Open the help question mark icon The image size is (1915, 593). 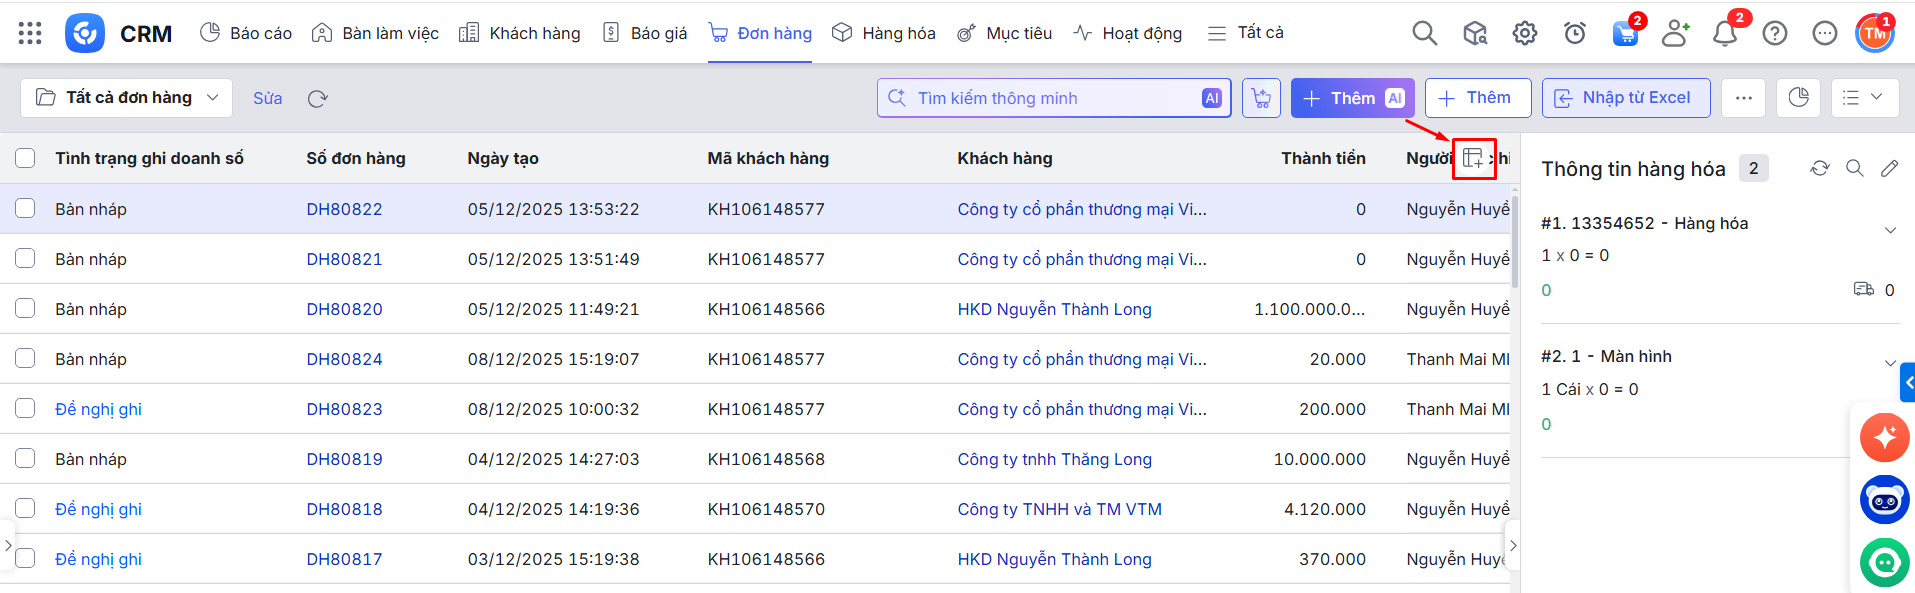tap(1774, 34)
